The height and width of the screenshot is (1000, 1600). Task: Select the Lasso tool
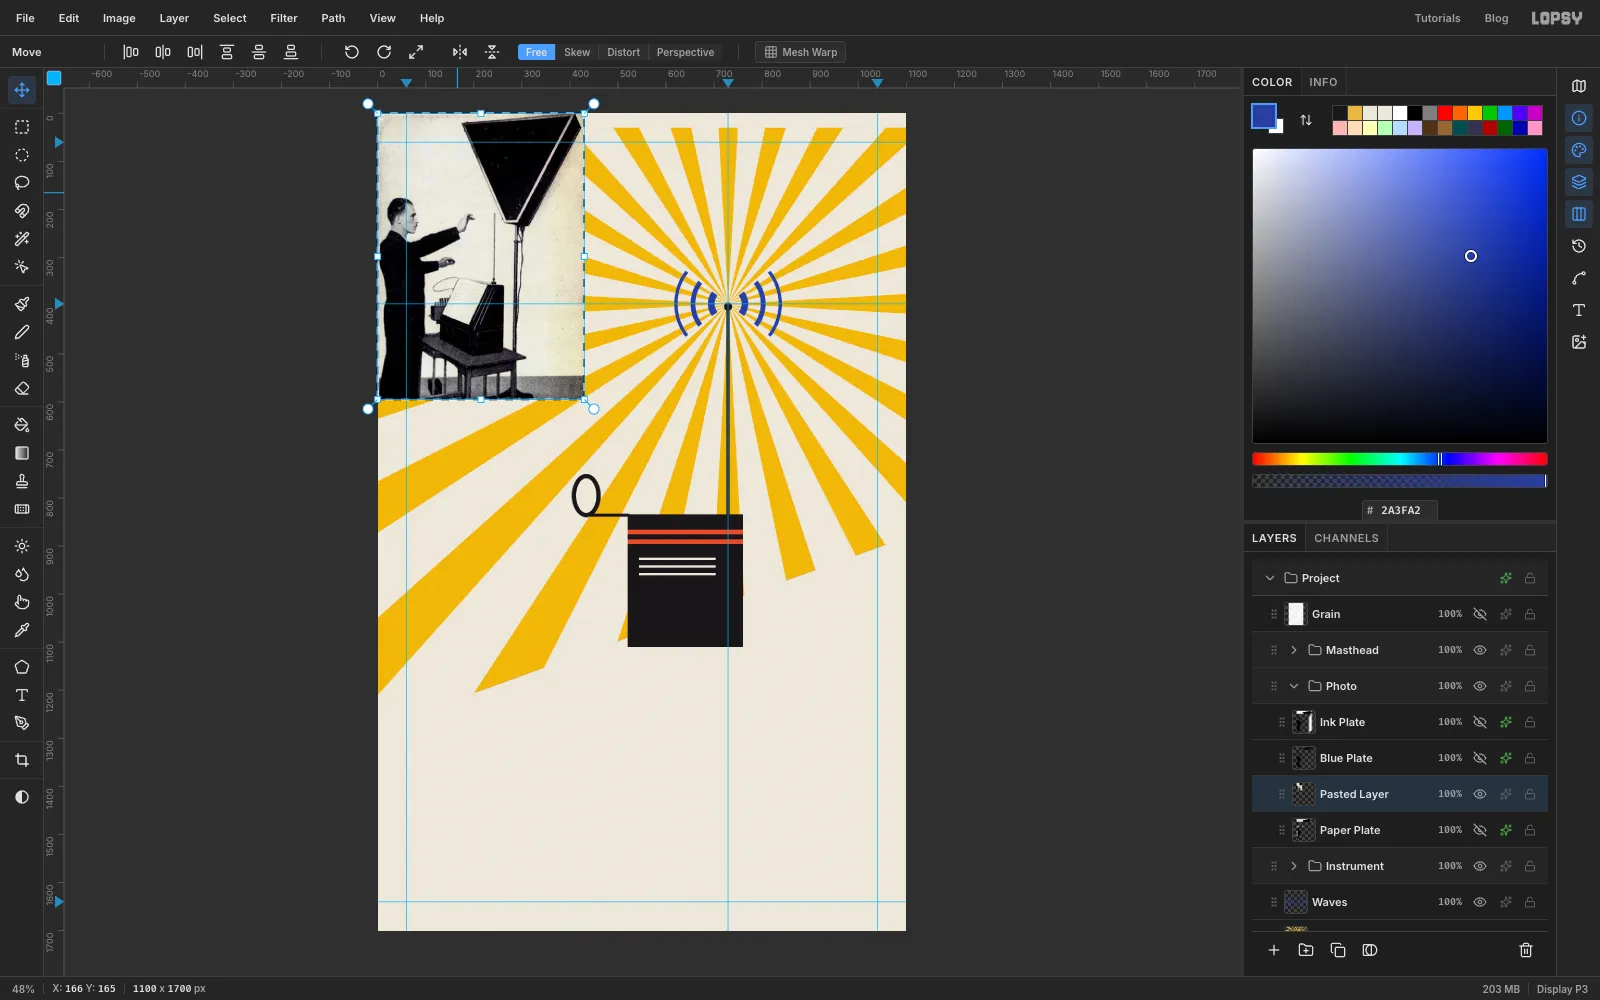pyautogui.click(x=22, y=183)
